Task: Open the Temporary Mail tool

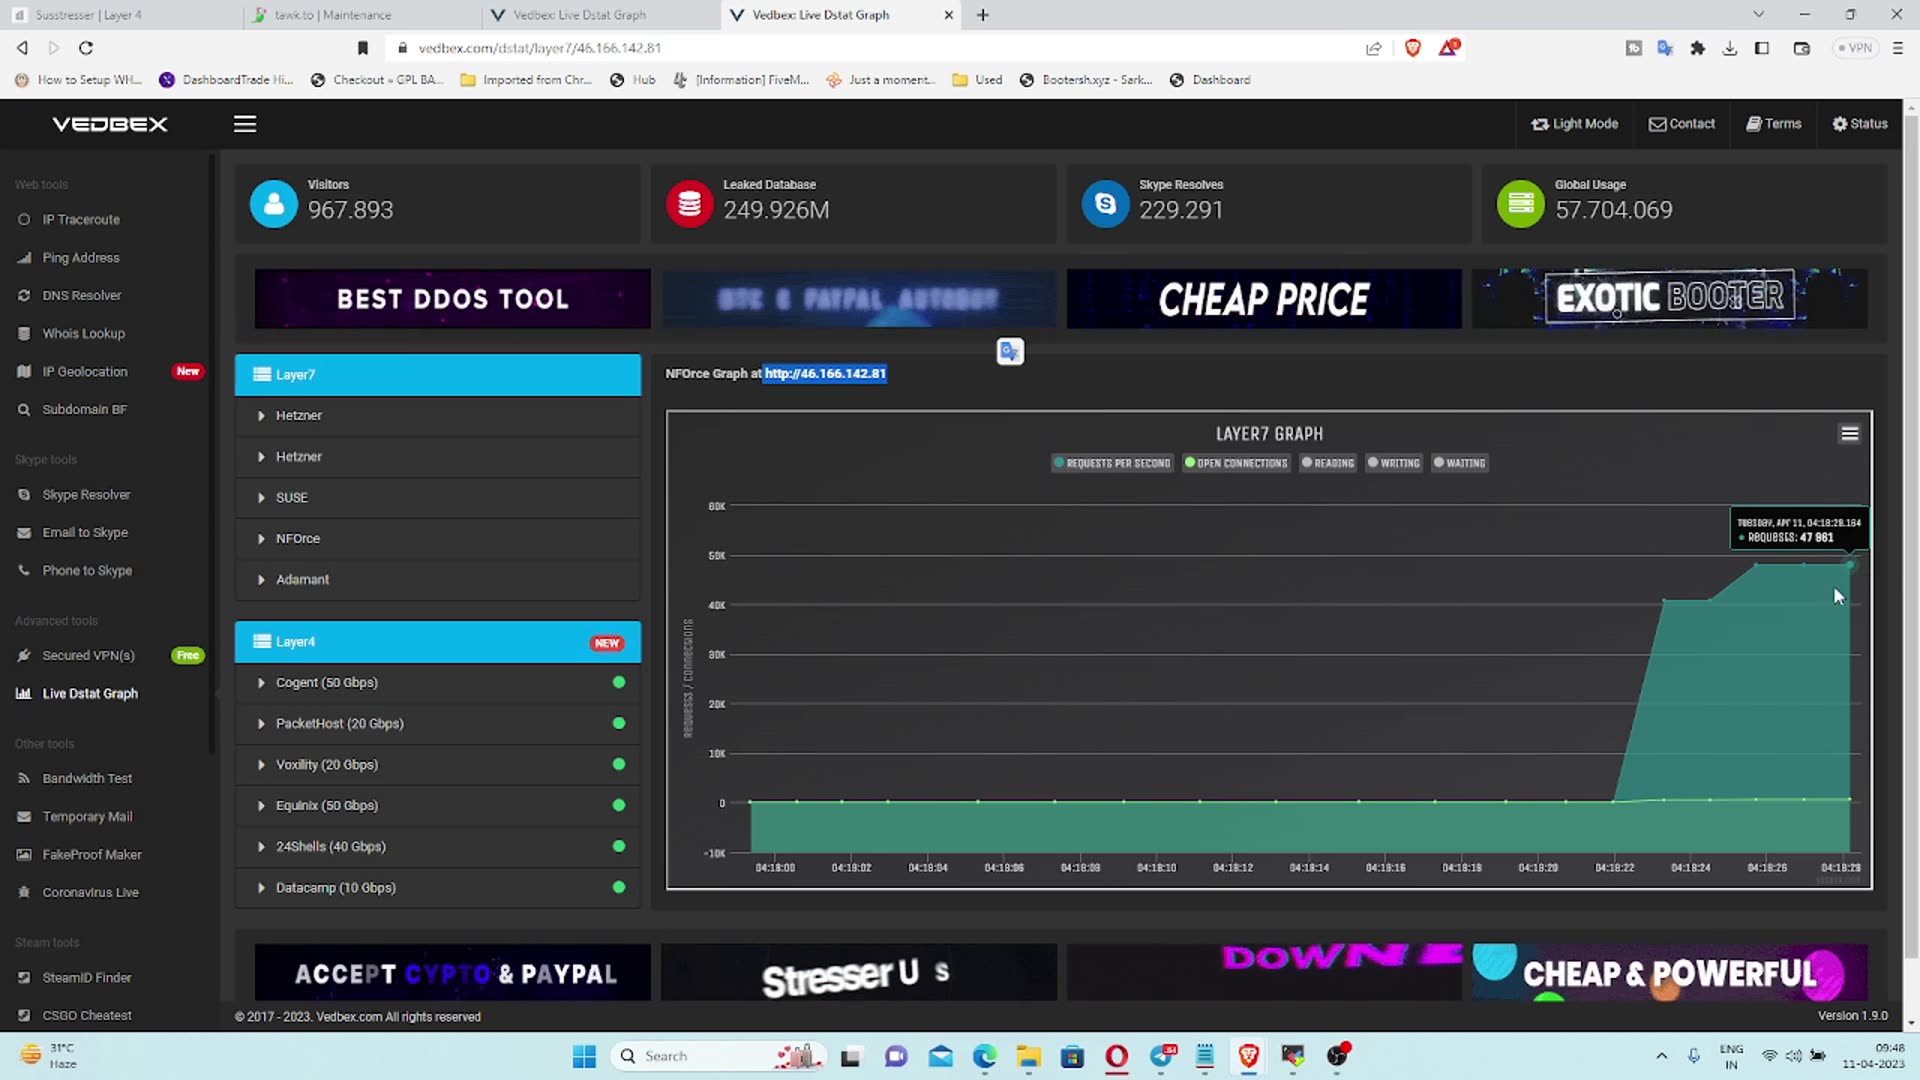Action: tap(86, 816)
